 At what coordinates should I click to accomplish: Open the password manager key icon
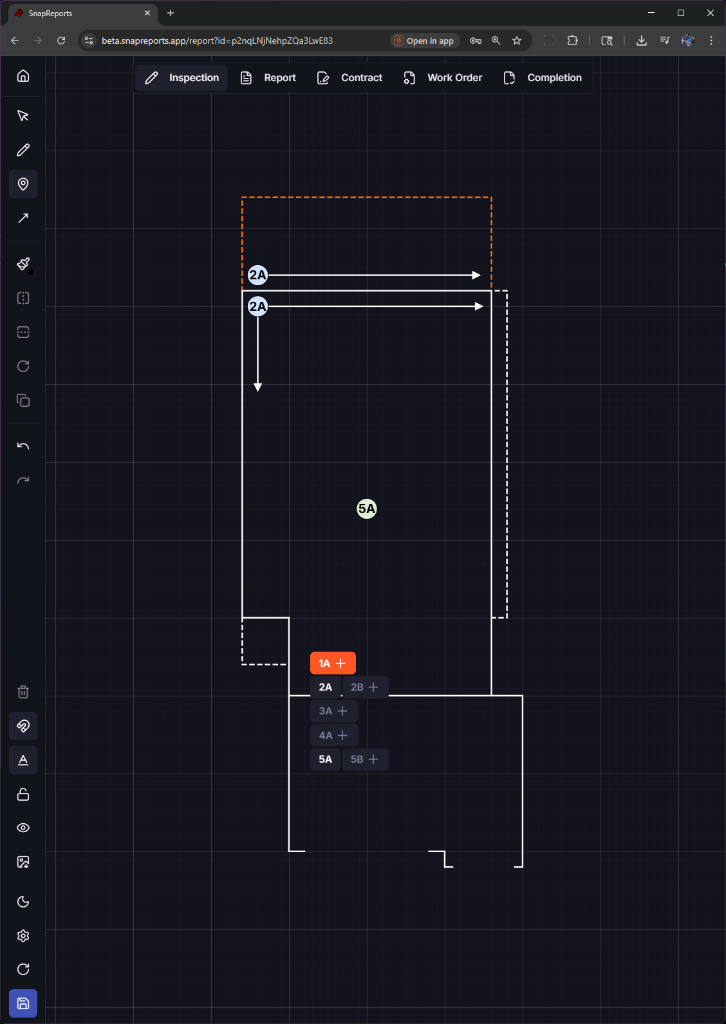(x=475, y=40)
